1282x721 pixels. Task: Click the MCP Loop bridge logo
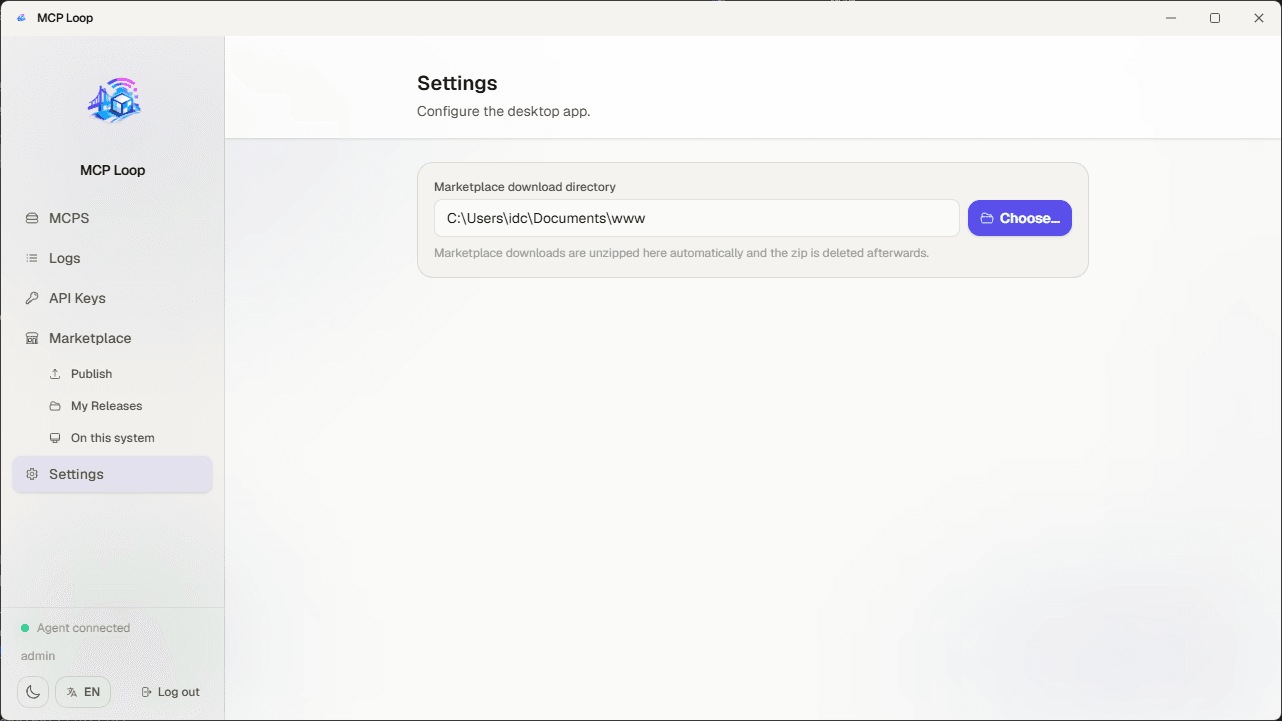(113, 101)
